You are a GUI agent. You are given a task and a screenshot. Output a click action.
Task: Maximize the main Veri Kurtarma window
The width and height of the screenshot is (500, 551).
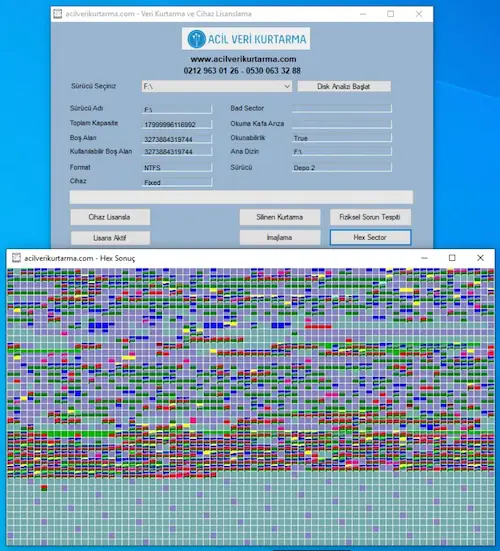390,14
